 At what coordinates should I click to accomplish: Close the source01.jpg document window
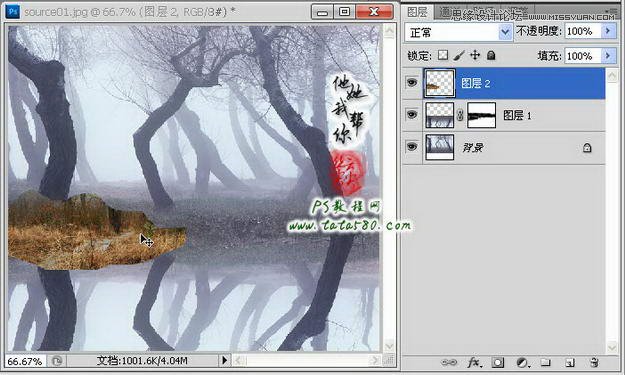(x=375, y=12)
